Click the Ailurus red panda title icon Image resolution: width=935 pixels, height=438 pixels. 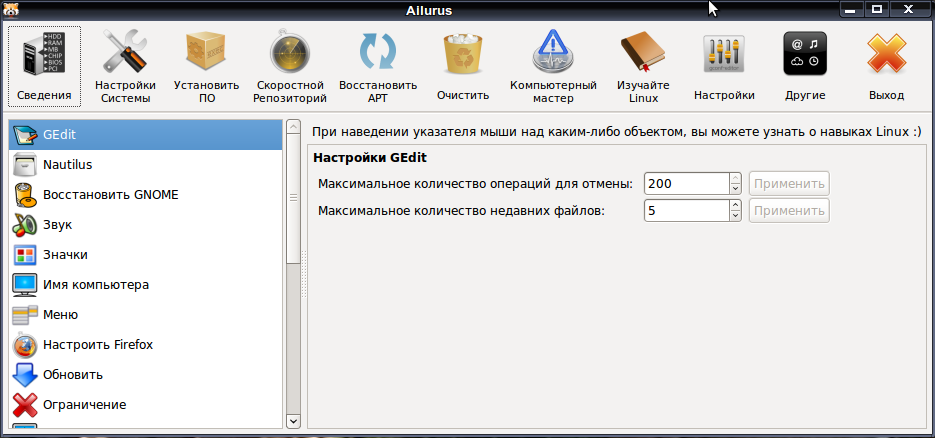(x=10, y=10)
